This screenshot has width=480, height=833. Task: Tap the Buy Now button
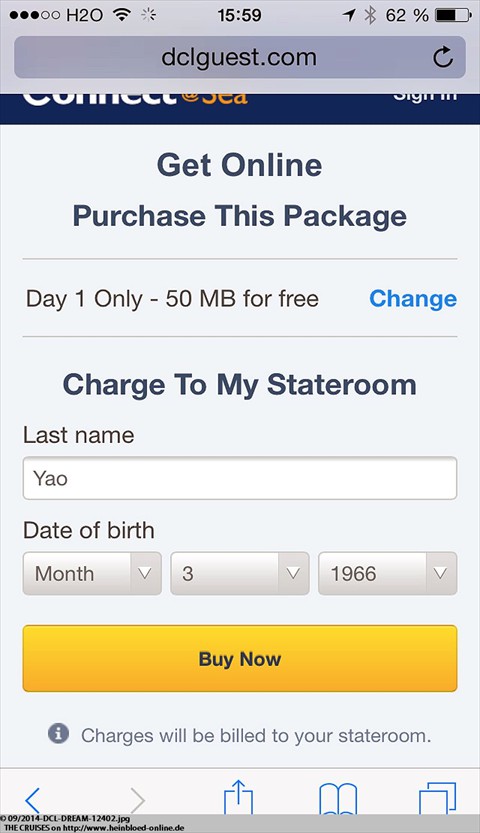click(x=239, y=658)
